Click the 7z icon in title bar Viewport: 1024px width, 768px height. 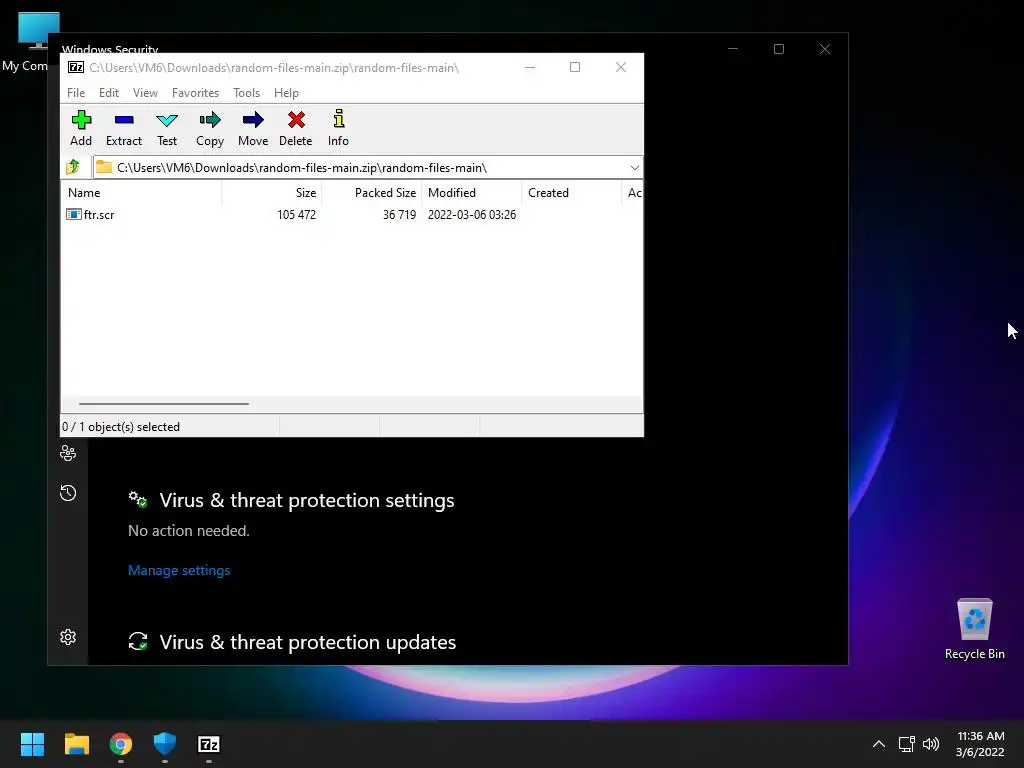pos(76,67)
